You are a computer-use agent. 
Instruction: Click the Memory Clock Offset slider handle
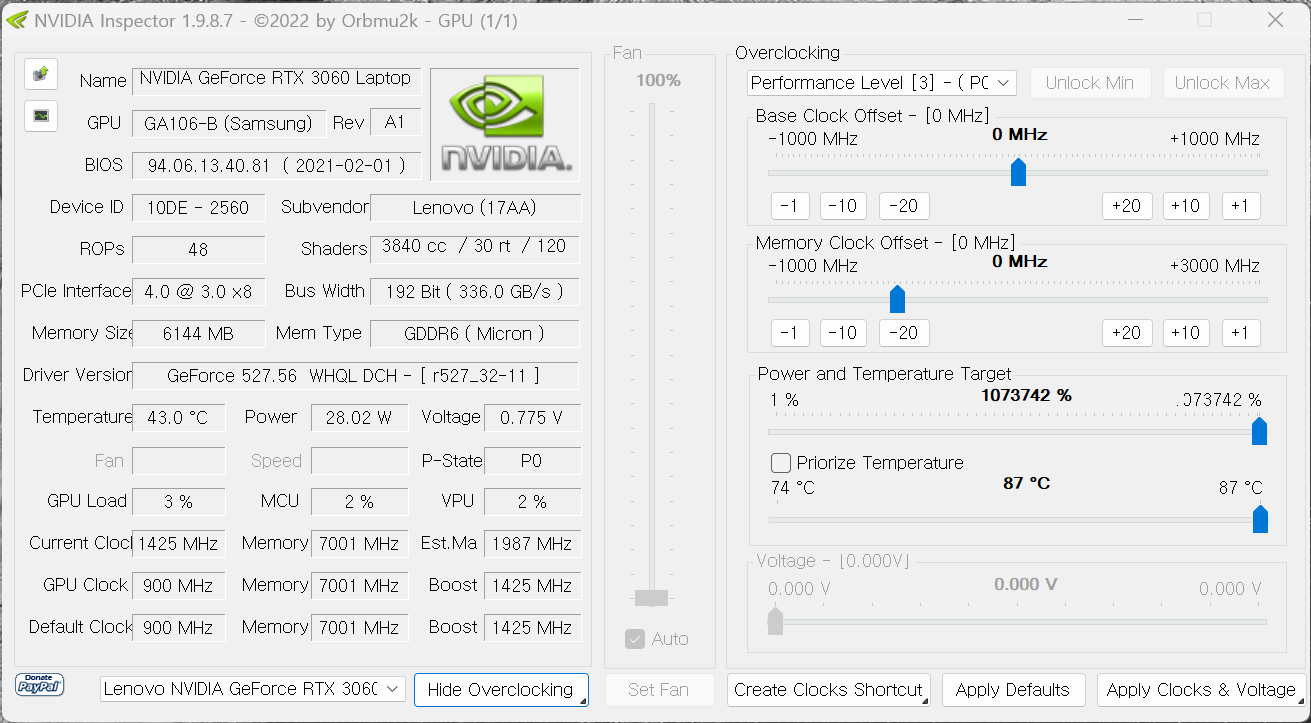[897, 299]
